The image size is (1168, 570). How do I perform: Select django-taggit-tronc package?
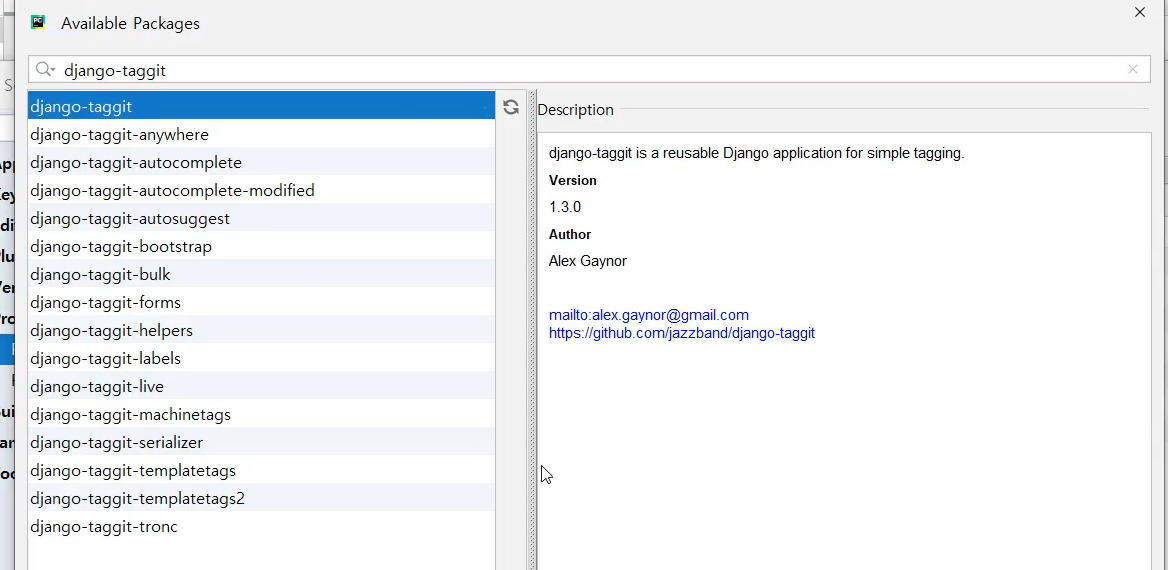tap(261, 526)
